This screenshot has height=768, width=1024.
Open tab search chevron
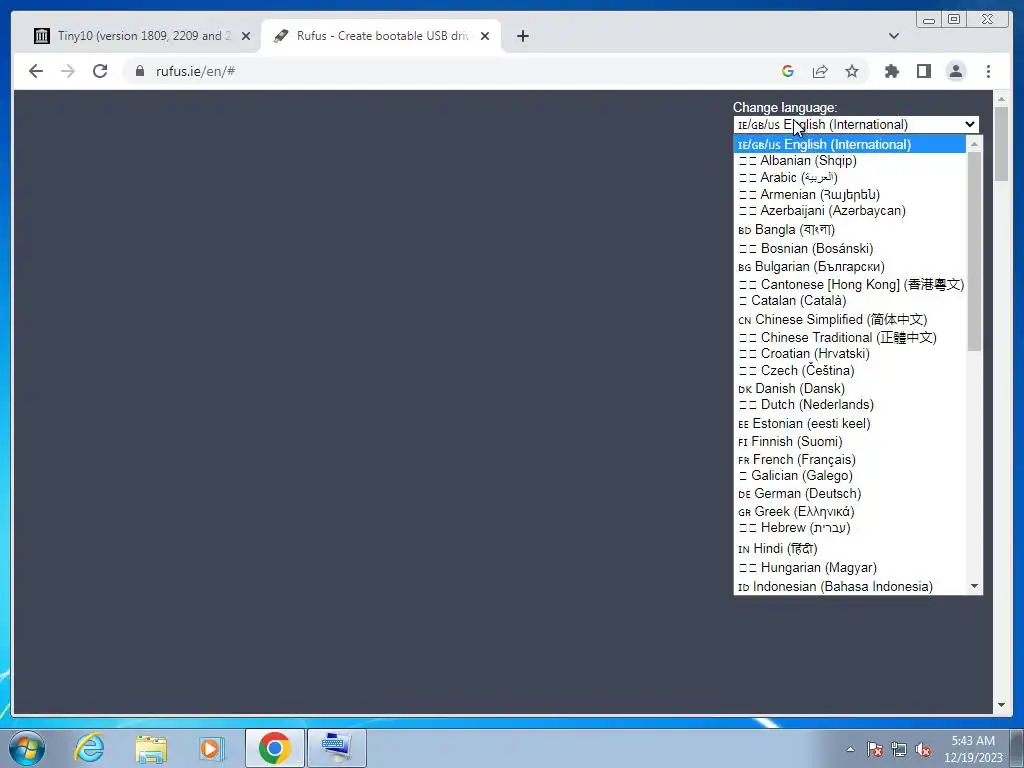point(894,36)
